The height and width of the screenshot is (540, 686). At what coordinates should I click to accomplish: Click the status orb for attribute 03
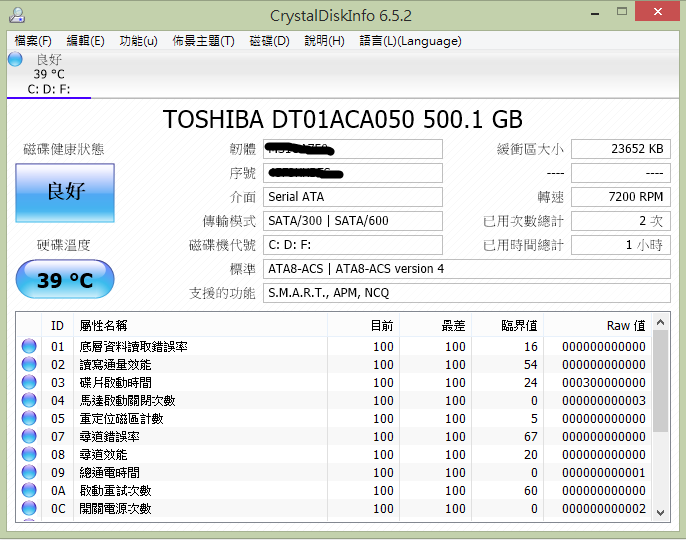click(x=29, y=382)
